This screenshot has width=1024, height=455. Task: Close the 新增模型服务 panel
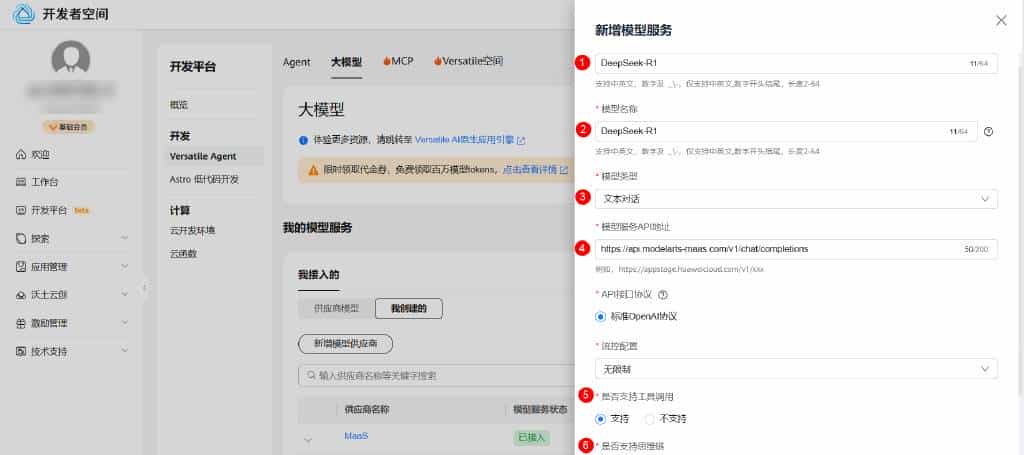click(1001, 20)
